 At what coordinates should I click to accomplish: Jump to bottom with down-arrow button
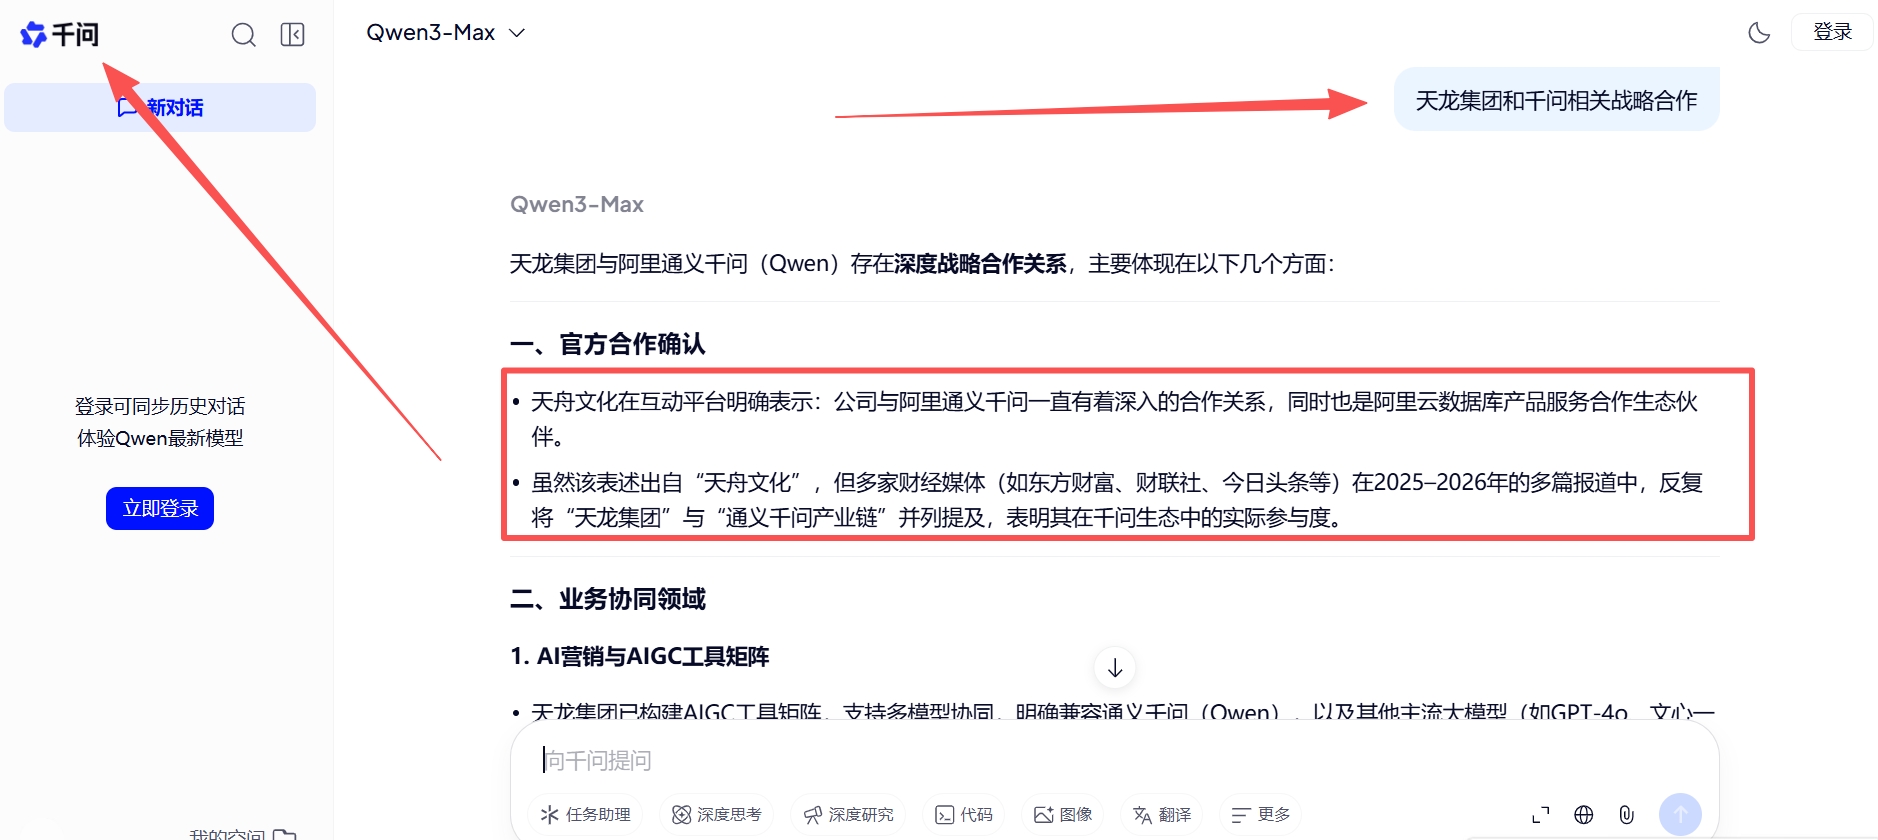click(x=1115, y=668)
